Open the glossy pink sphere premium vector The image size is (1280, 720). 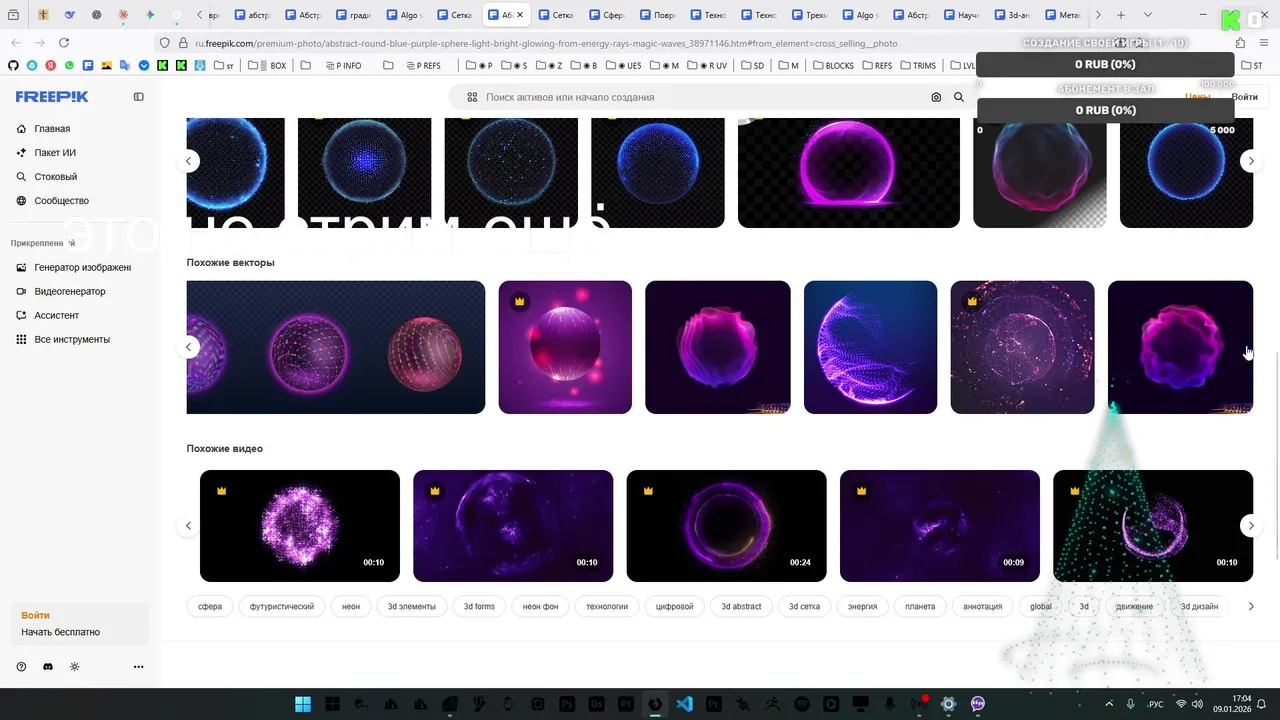pyautogui.click(x=565, y=347)
